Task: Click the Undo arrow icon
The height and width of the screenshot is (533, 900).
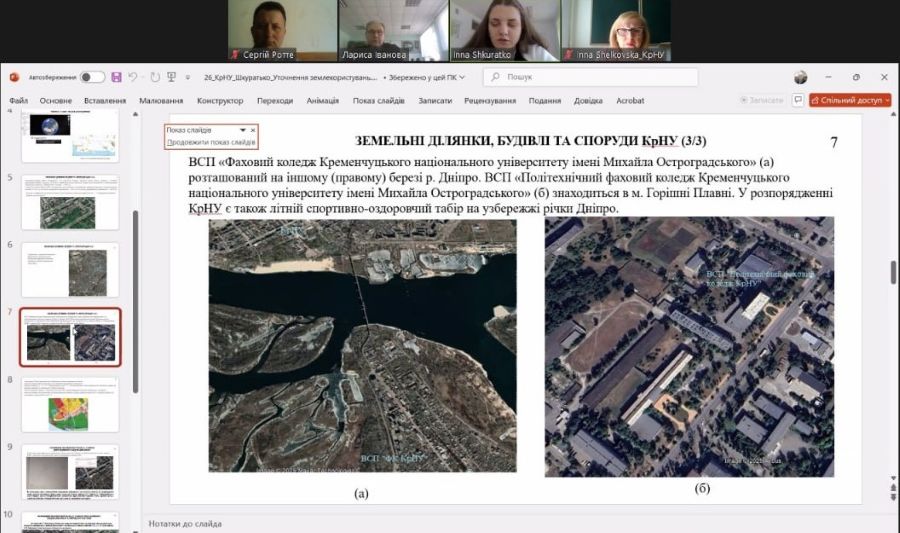Action: pos(133,77)
